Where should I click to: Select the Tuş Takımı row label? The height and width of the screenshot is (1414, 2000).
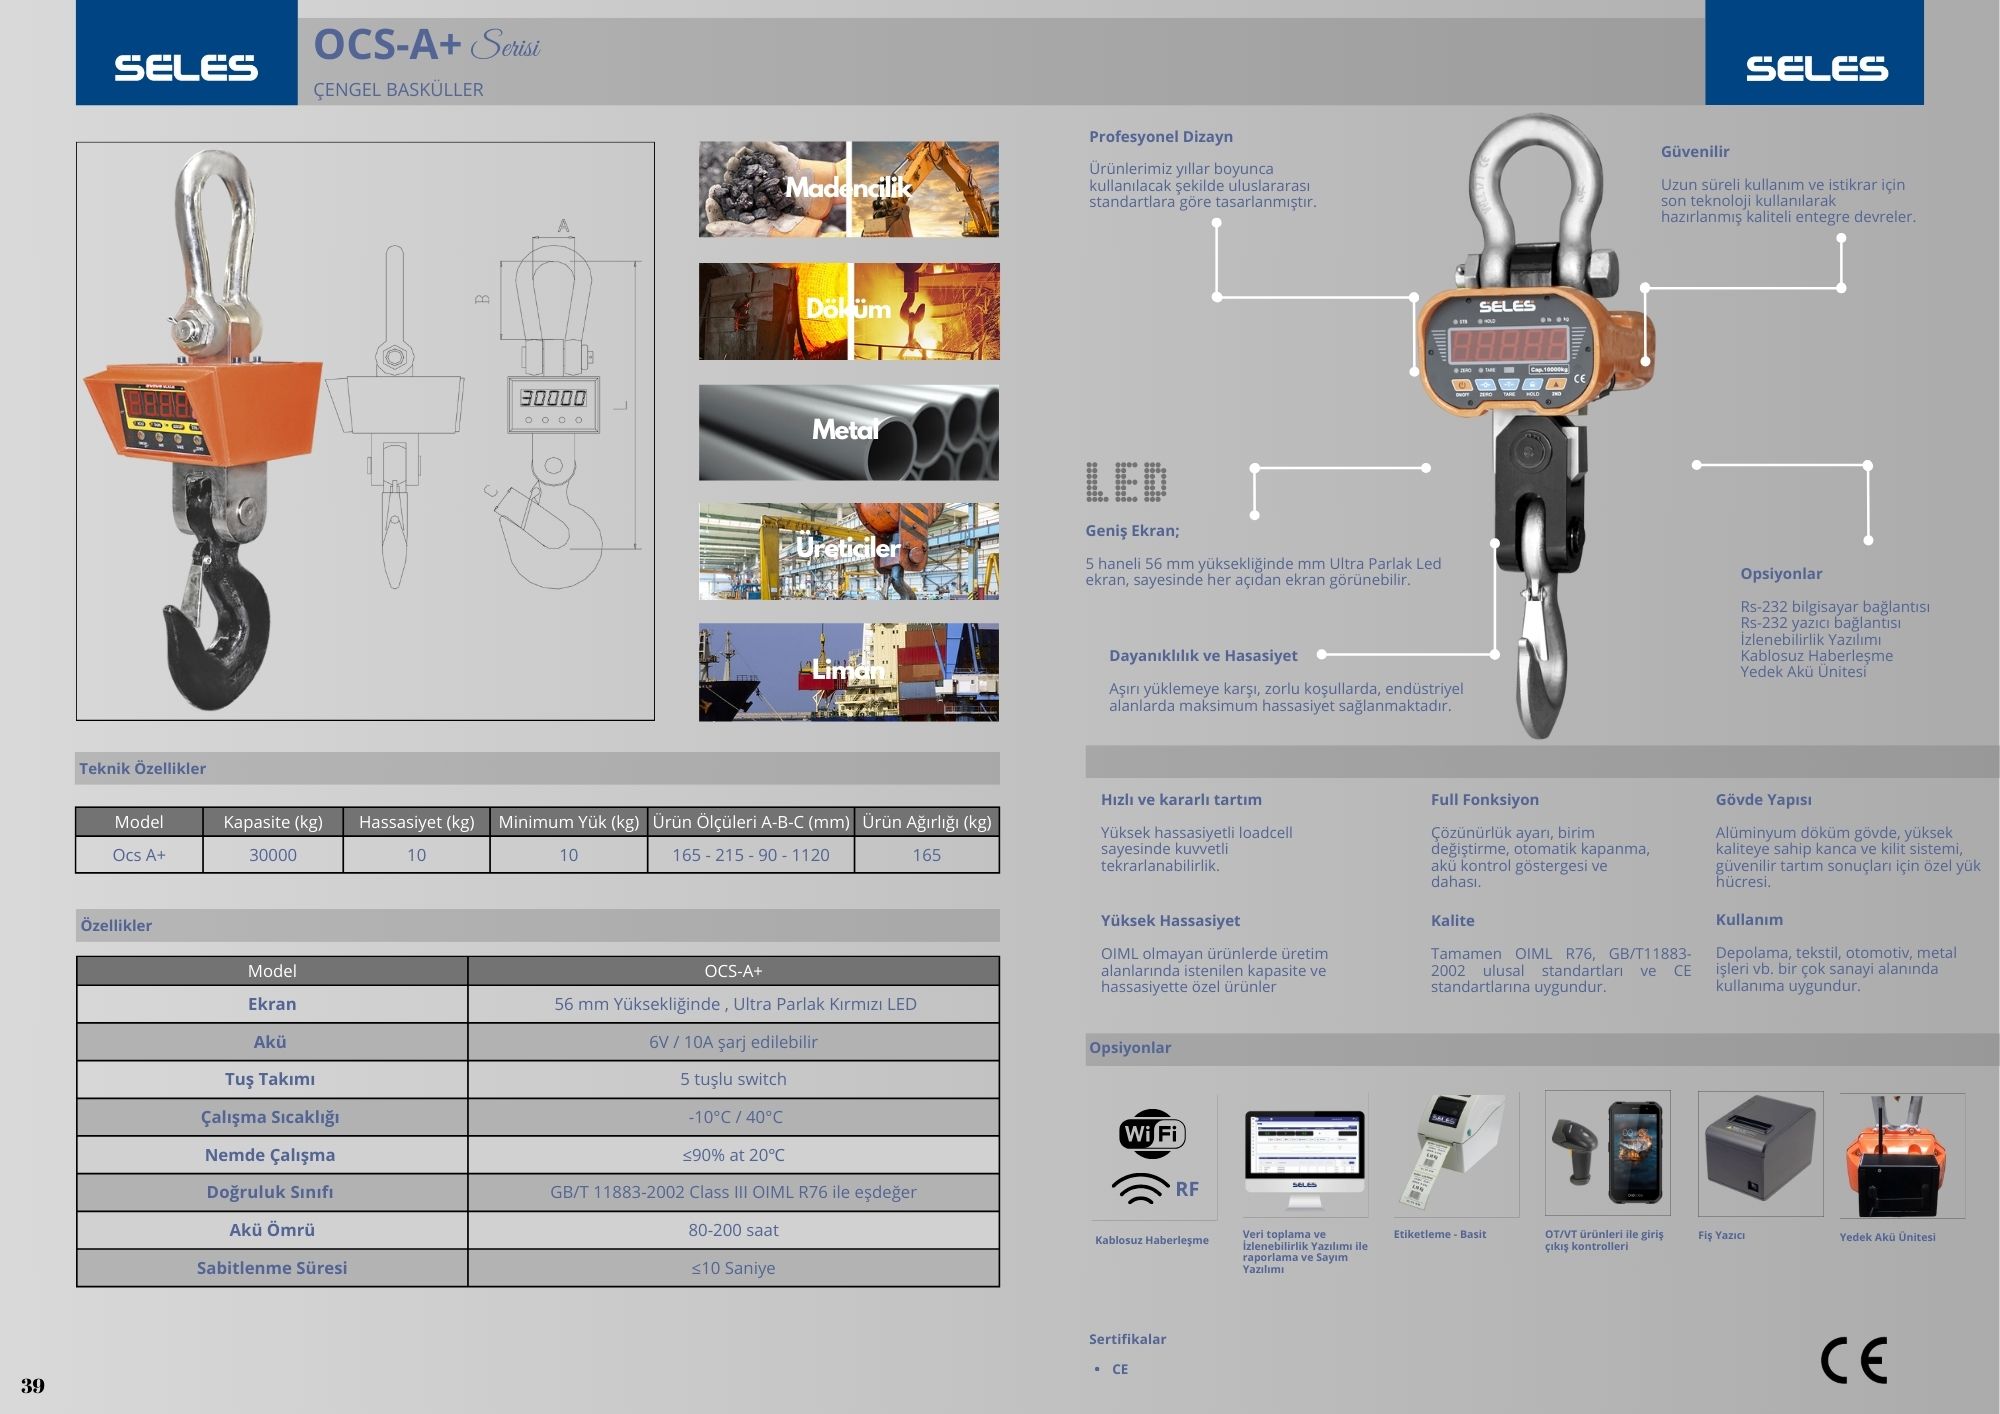(x=272, y=1079)
